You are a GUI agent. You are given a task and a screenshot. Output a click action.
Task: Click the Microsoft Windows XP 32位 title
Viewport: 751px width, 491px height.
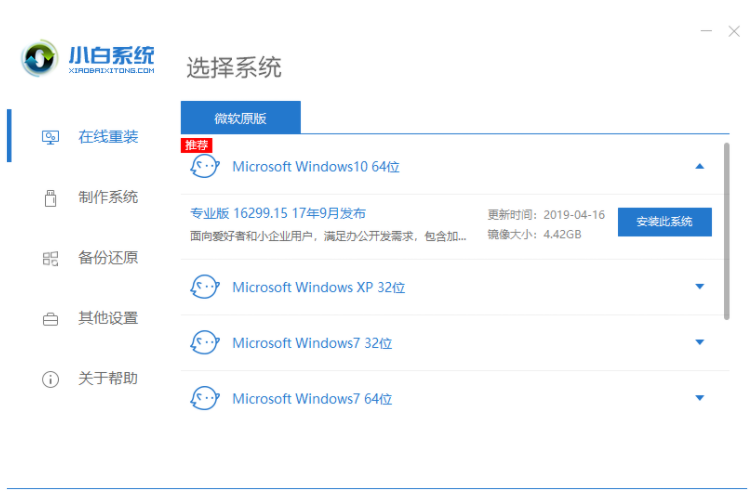(319, 287)
